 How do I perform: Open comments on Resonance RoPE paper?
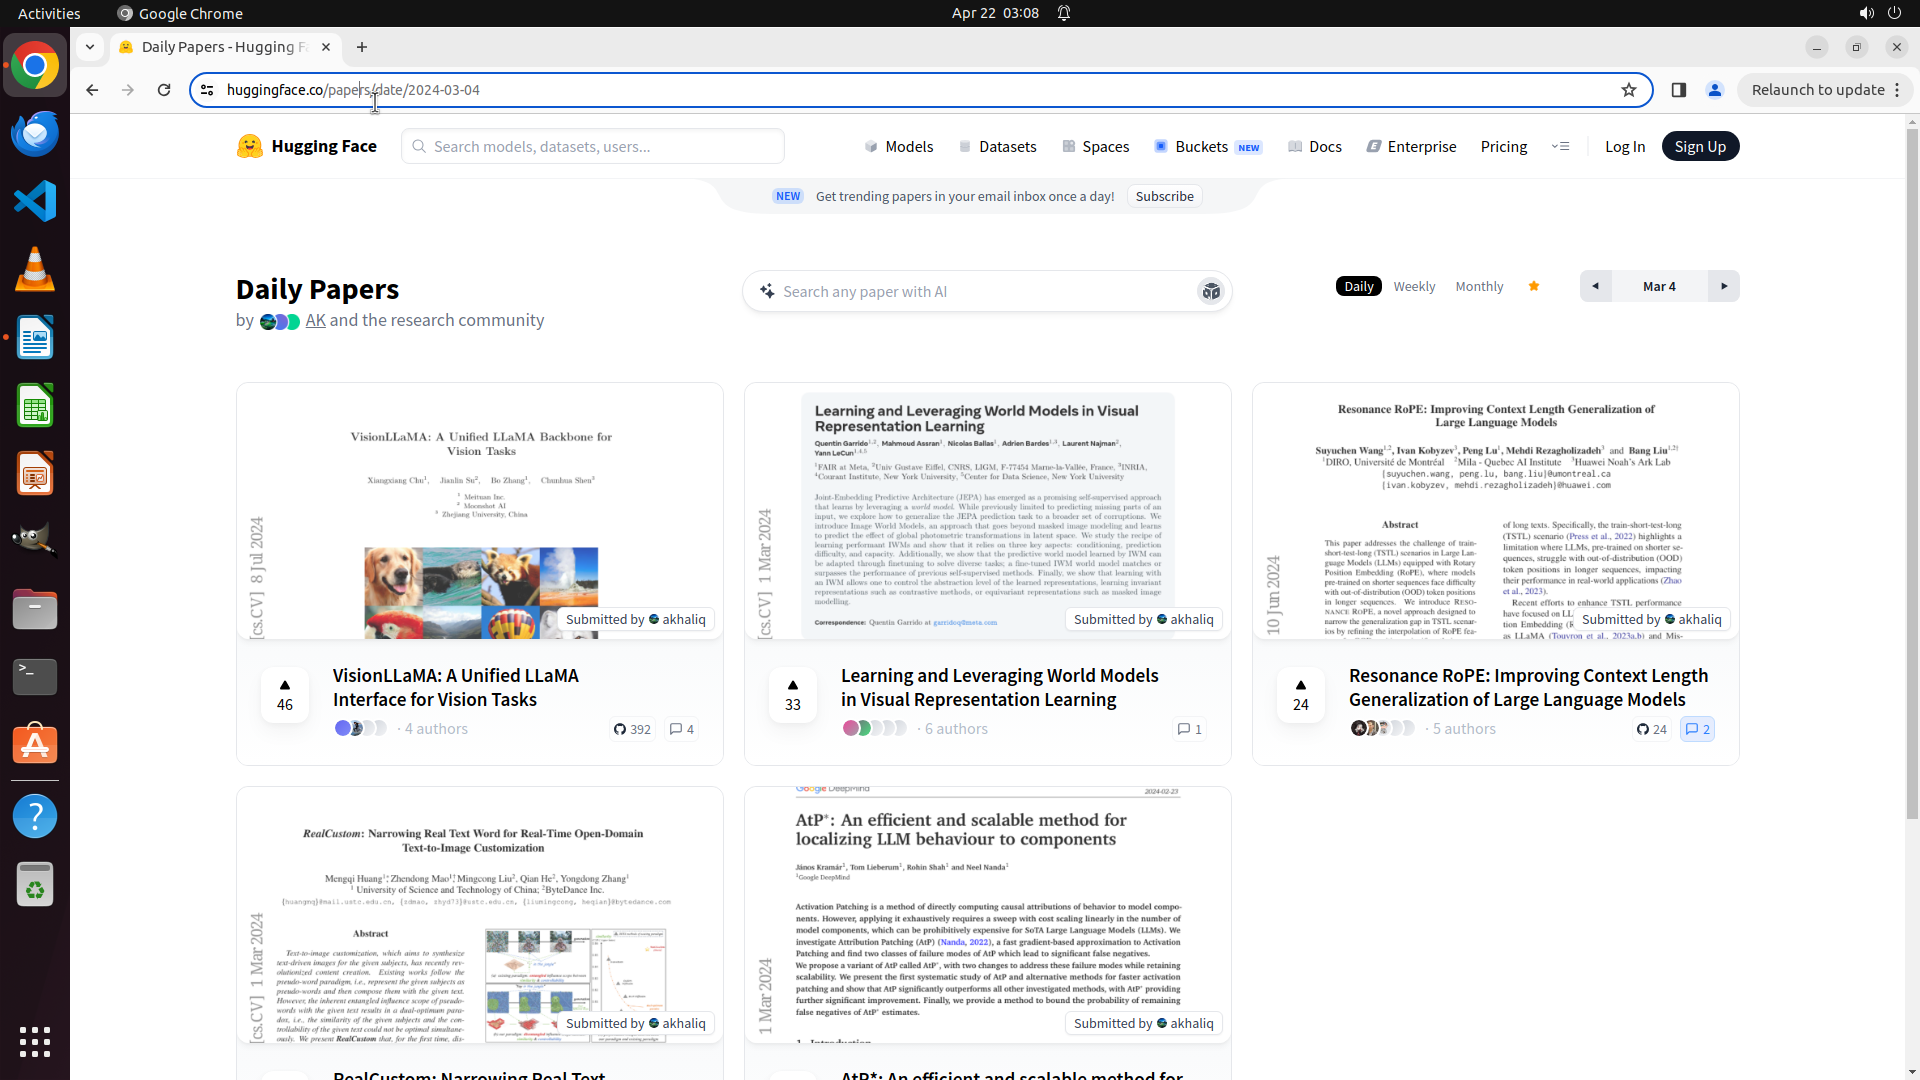[1697, 729]
